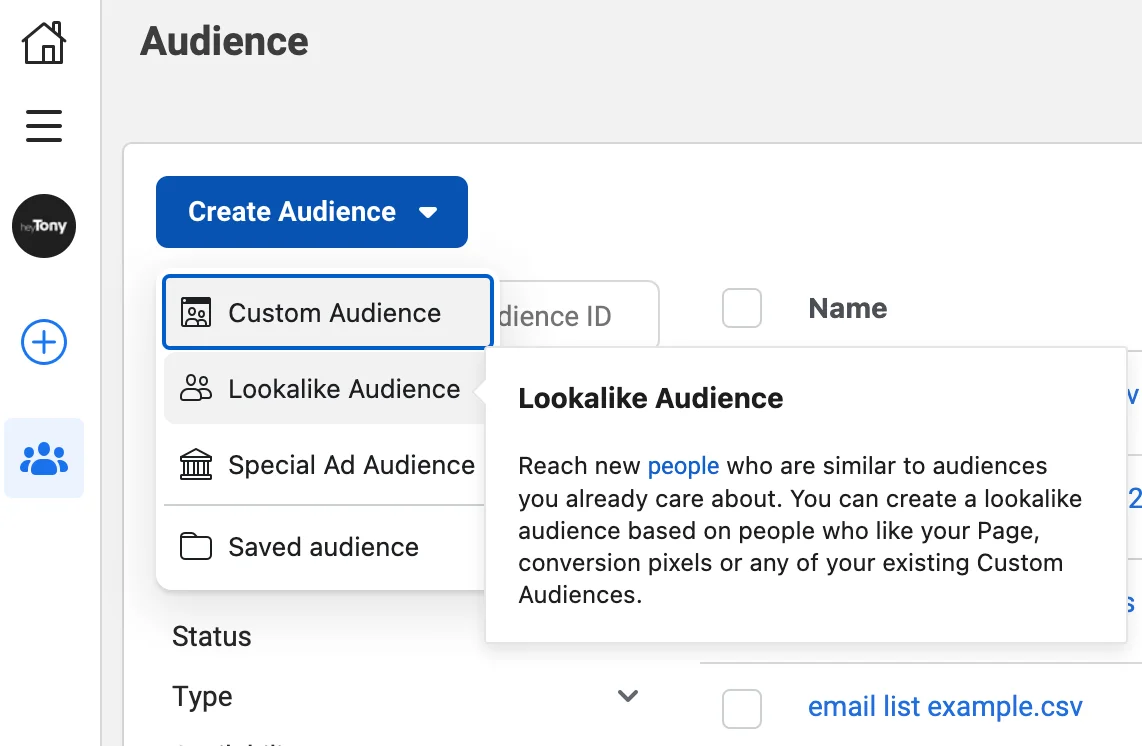Select Lookalike Audience from the menu
The image size is (1142, 746).
click(x=344, y=388)
